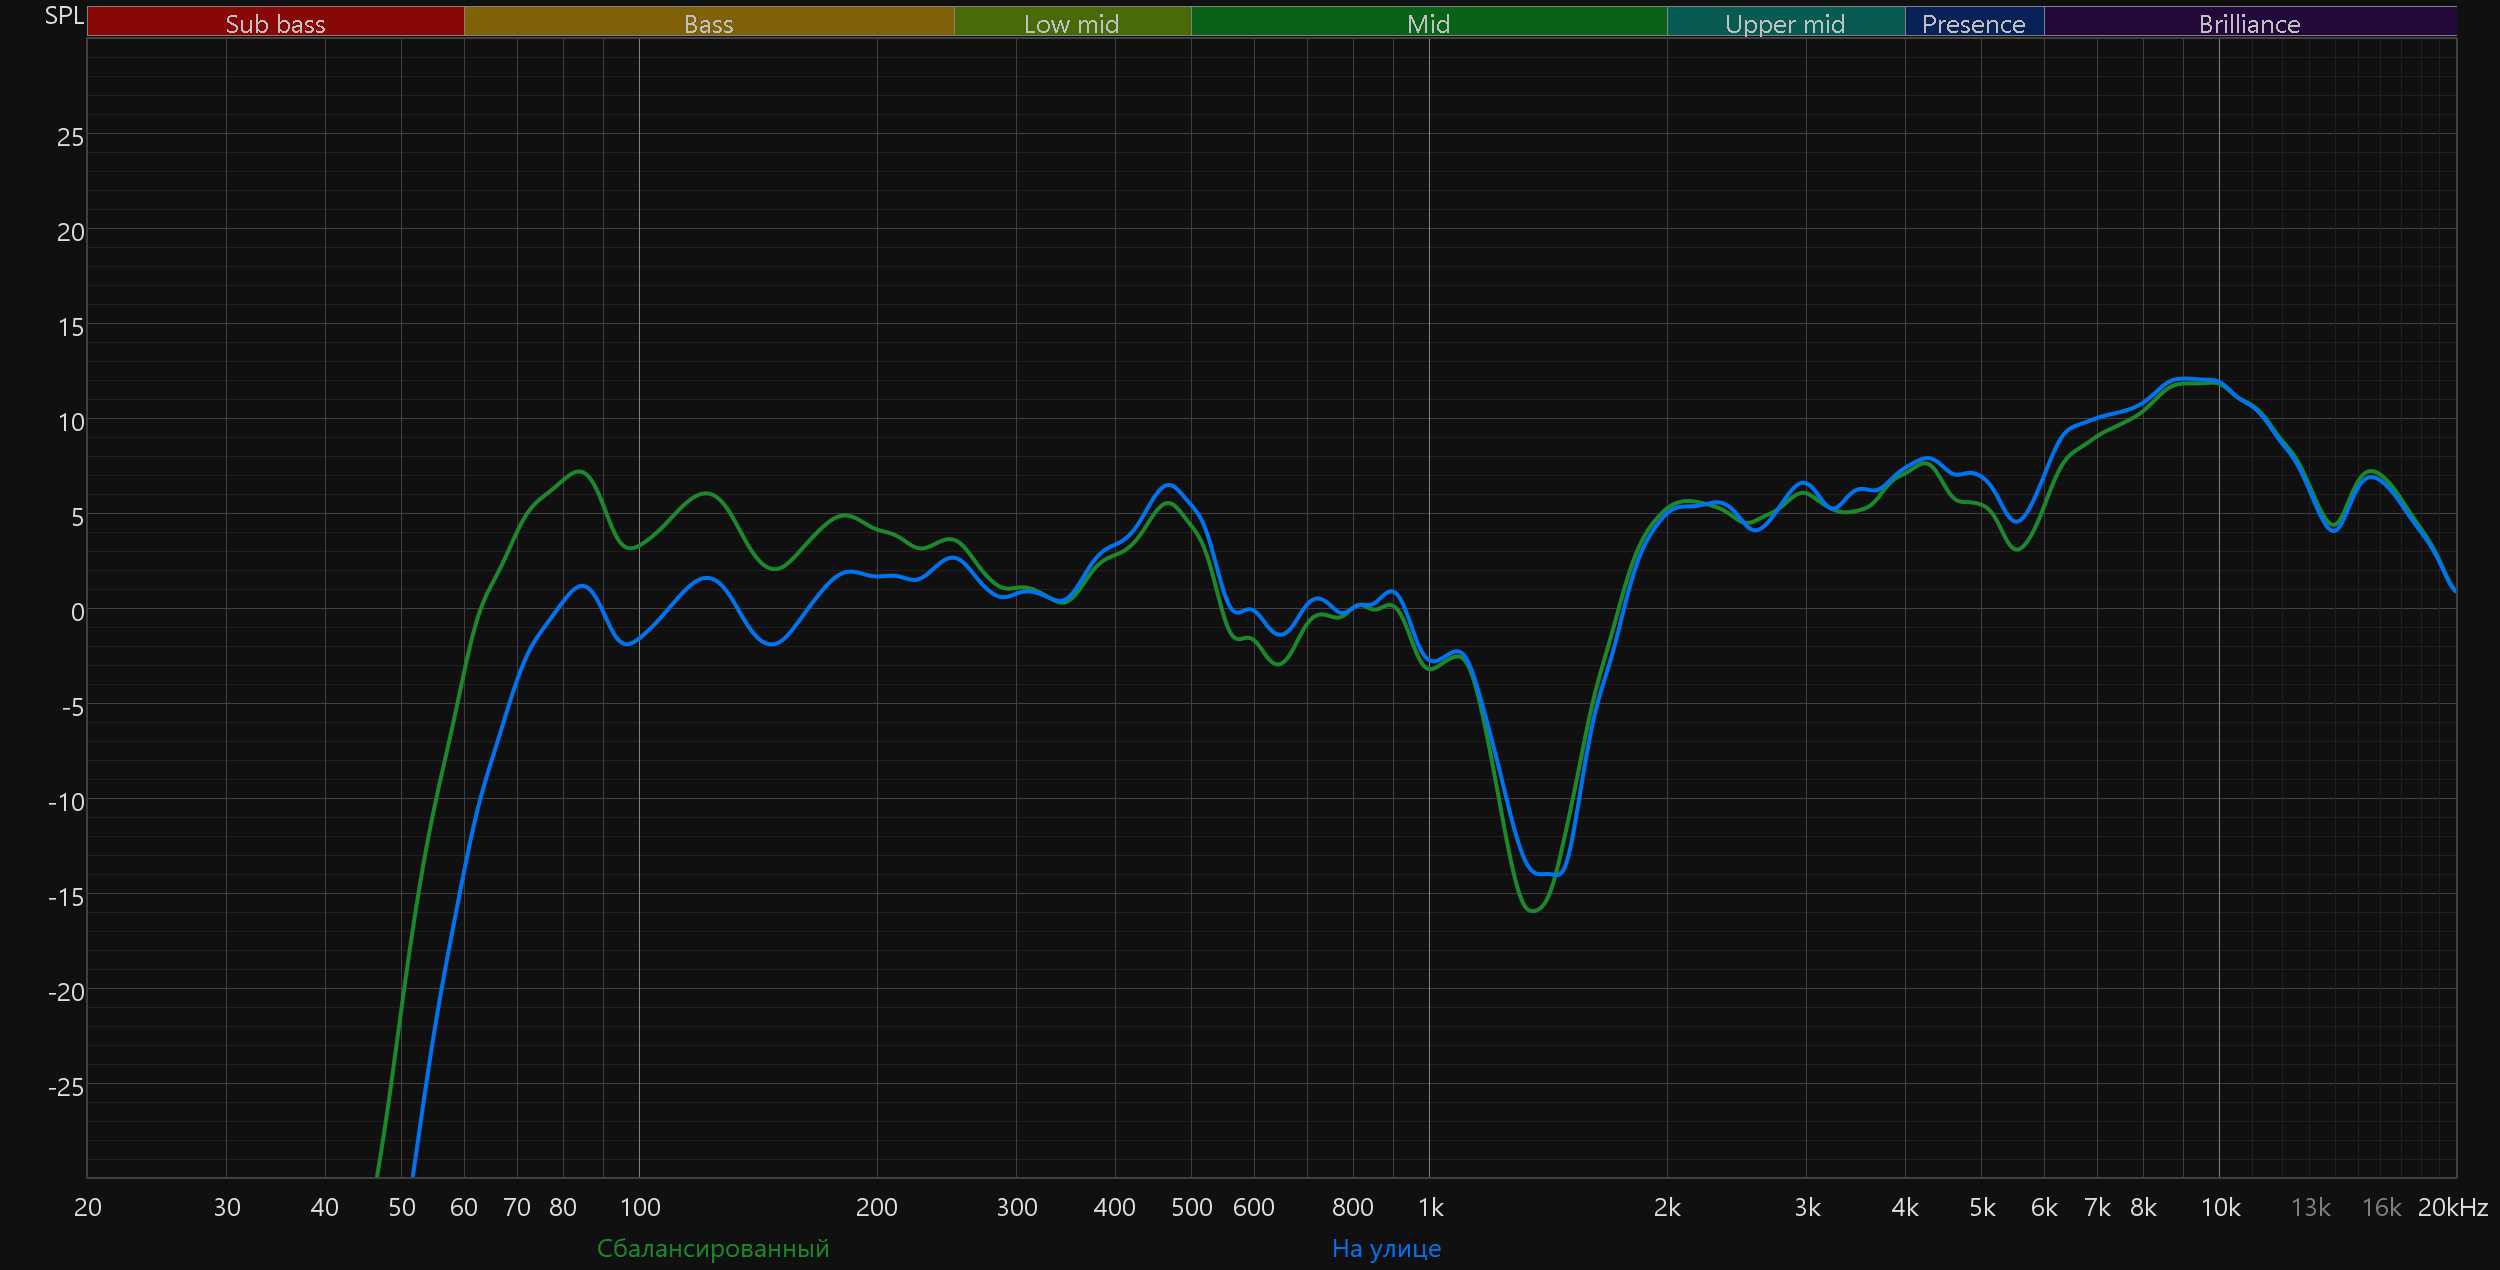Select the Low mid band label

point(1071,23)
